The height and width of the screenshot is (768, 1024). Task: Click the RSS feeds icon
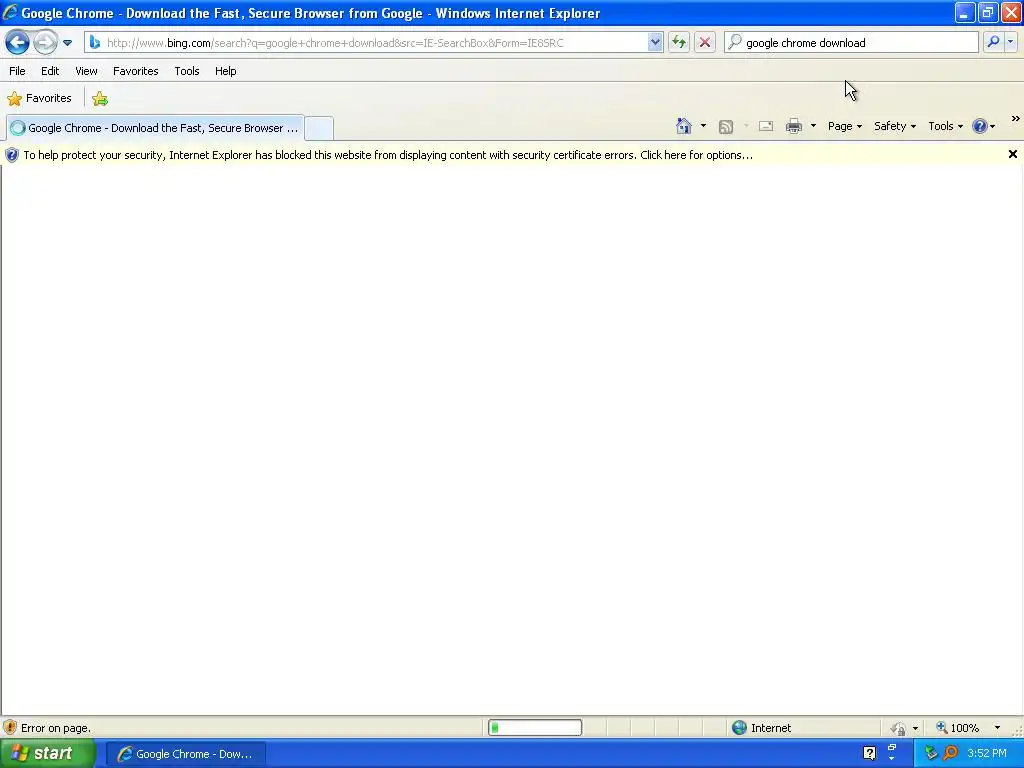[x=726, y=127]
